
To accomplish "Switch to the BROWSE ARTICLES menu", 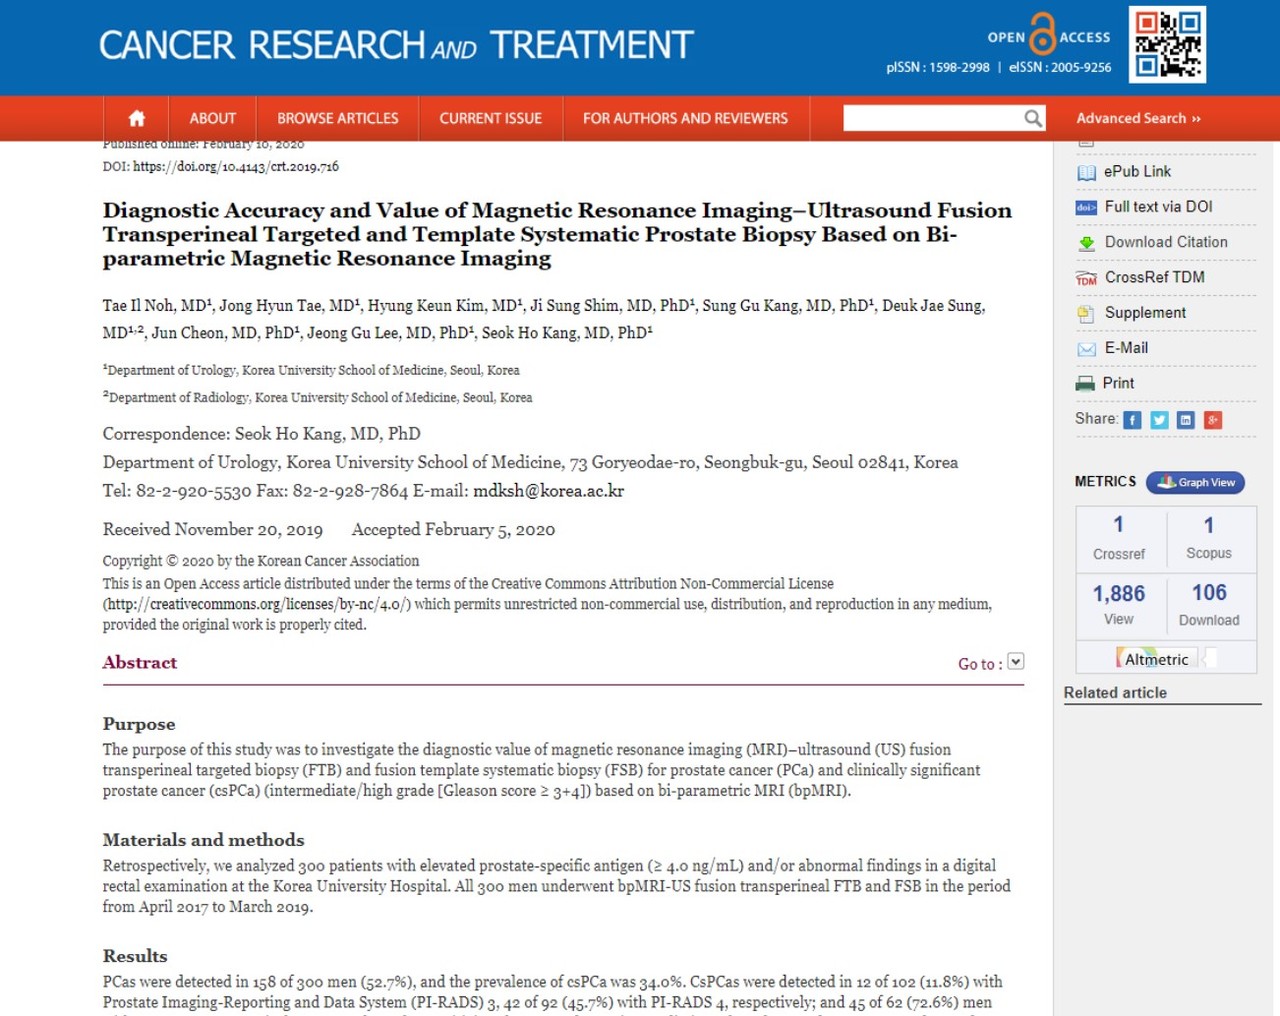I will [338, 118].
